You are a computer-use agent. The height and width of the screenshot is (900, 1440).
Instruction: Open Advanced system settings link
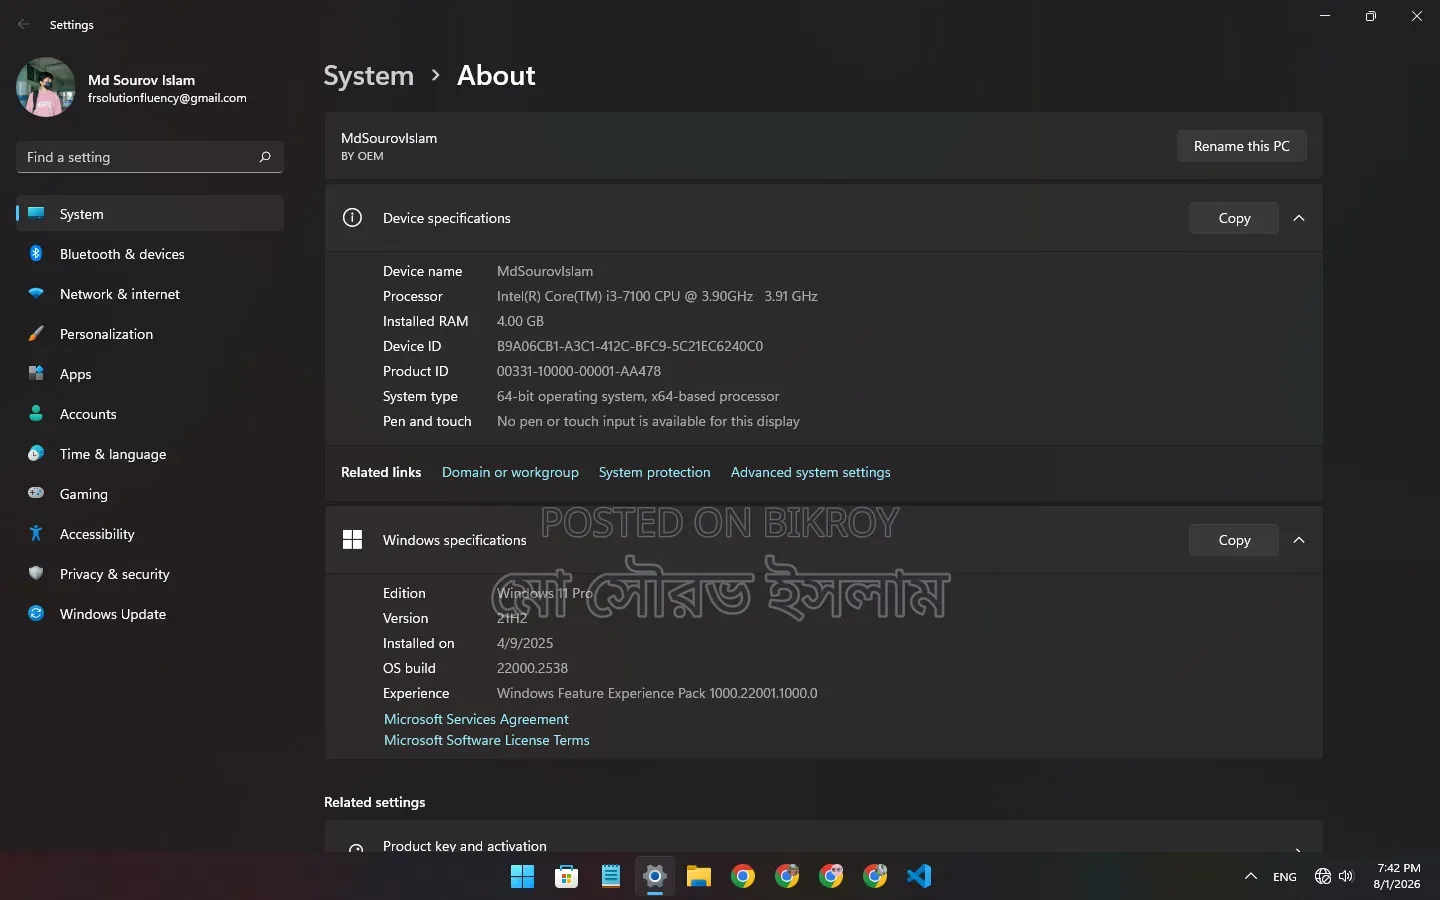click(x=810, y=472)
